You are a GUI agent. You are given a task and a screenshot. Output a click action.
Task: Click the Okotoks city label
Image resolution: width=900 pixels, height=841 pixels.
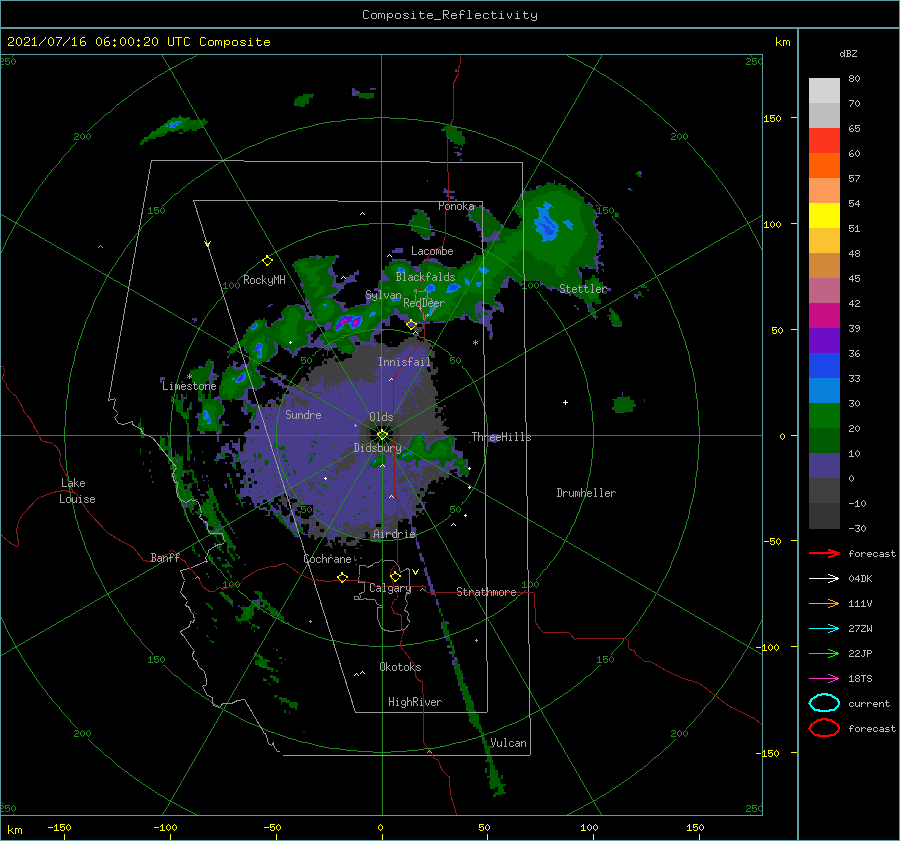[x=400, y=667]
